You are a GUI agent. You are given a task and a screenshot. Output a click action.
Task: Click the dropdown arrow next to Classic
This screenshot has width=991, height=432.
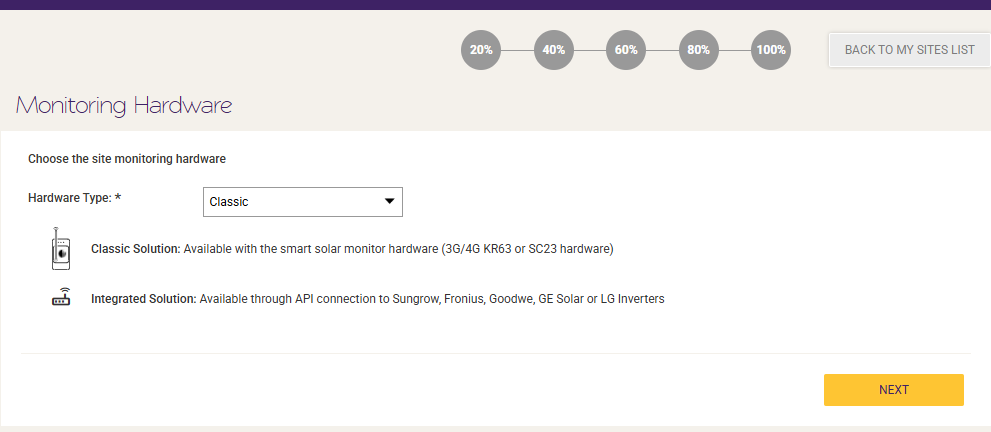[389, 201]
